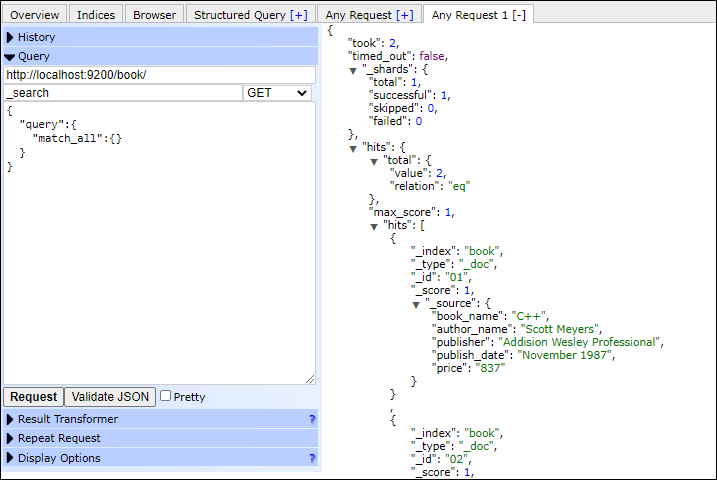Click [+] on the Structured Query tab
Viewport: 717px width, 480px height.
(x=299, y=15)
